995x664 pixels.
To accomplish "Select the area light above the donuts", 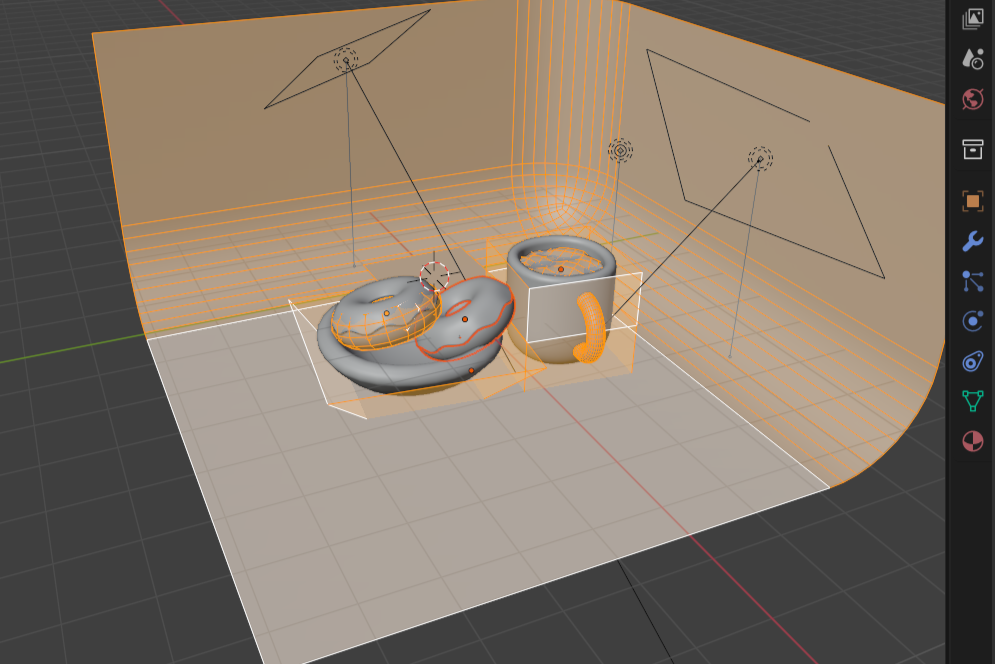I will [346, 60].
